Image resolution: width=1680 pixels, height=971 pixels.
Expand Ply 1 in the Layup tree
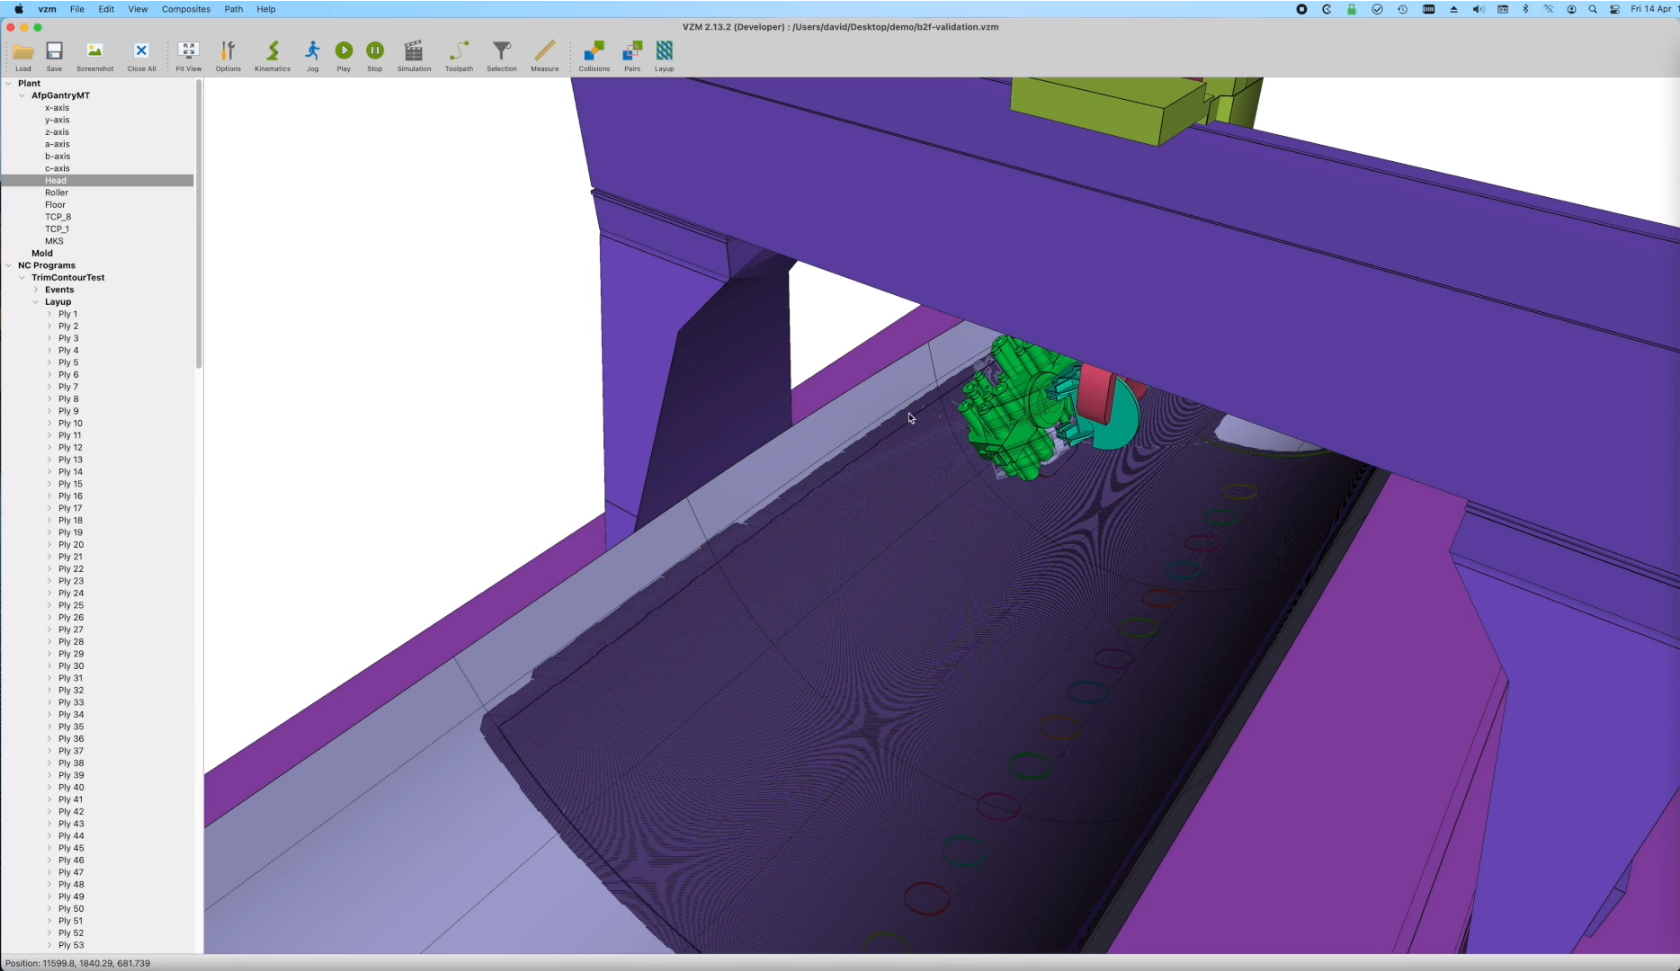pyautogui.click(x=49, y=314)
